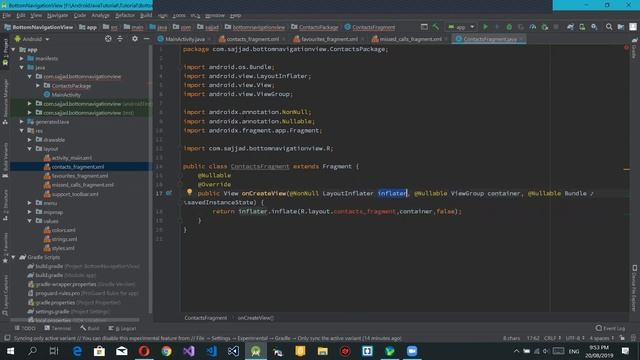Viewport: 640px width, 360px height.
Task: Open the Navigate menu
Action: pos(58,16)
